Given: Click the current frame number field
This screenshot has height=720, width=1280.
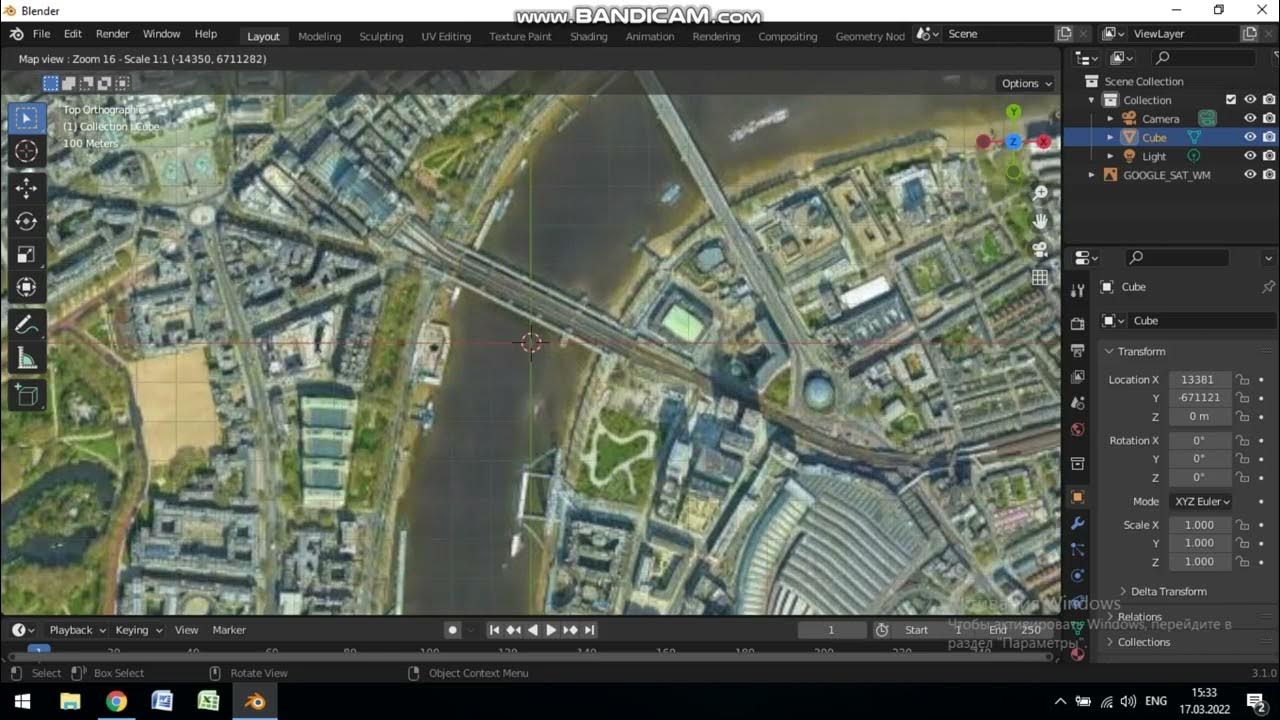Looking at the screenshot, I should (x=832, y=630).
